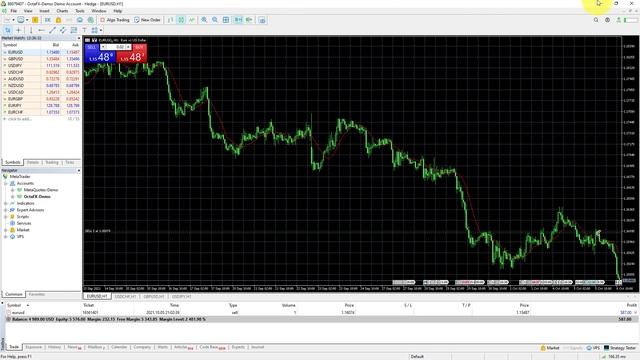This screenshot has width=640, height=360.
Task: Select Services in the Navigator
Action: 24,223
